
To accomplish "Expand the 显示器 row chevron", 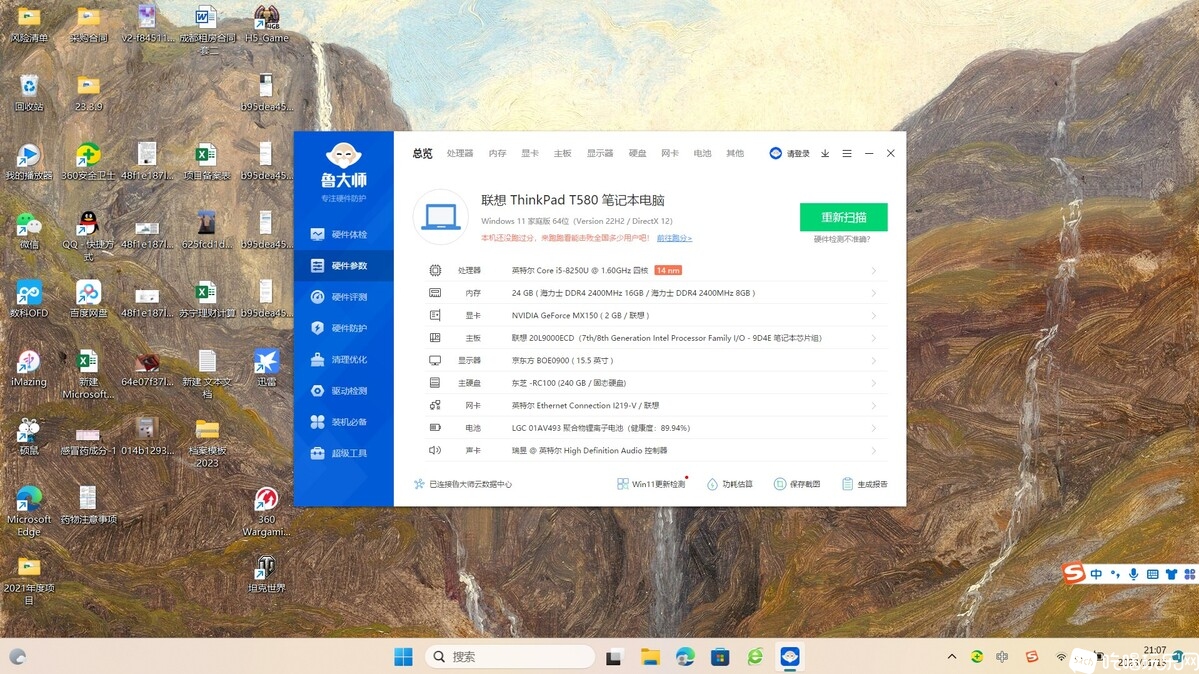I will [x=873, y=360].
